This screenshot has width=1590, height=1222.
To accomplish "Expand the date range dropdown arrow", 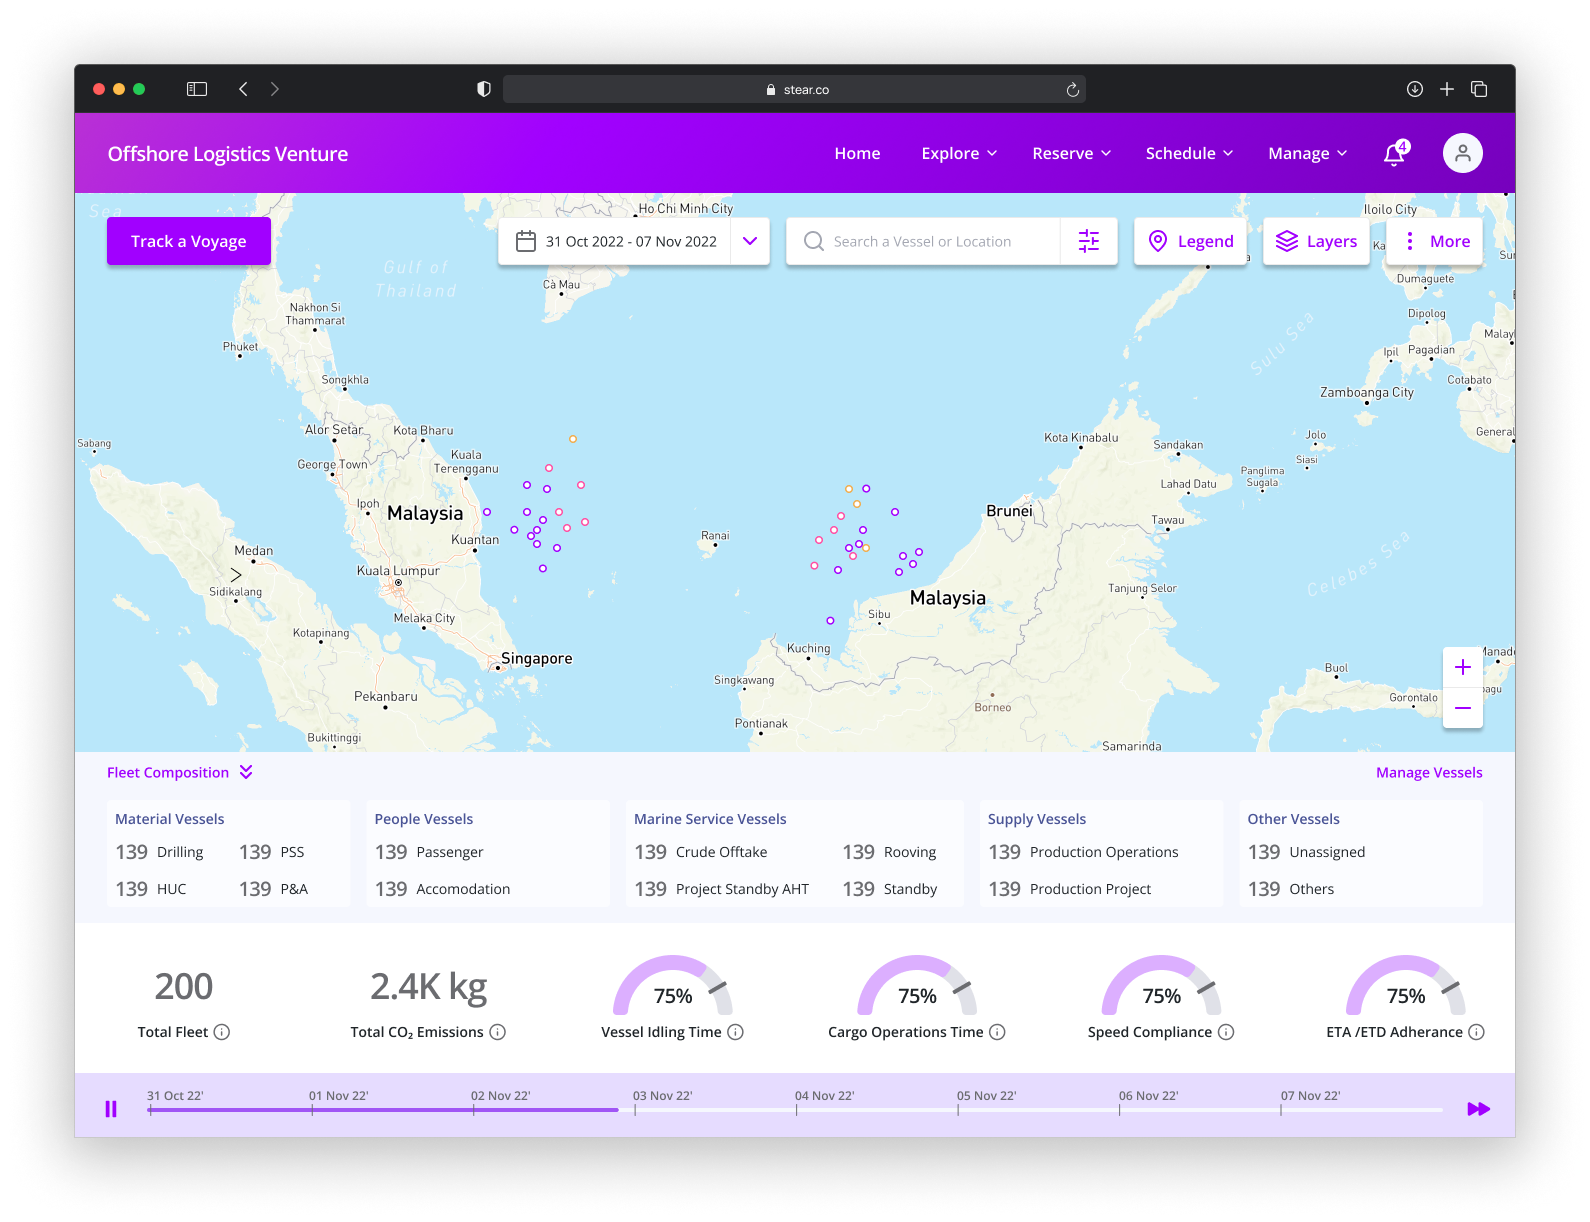I will (750, 241).
